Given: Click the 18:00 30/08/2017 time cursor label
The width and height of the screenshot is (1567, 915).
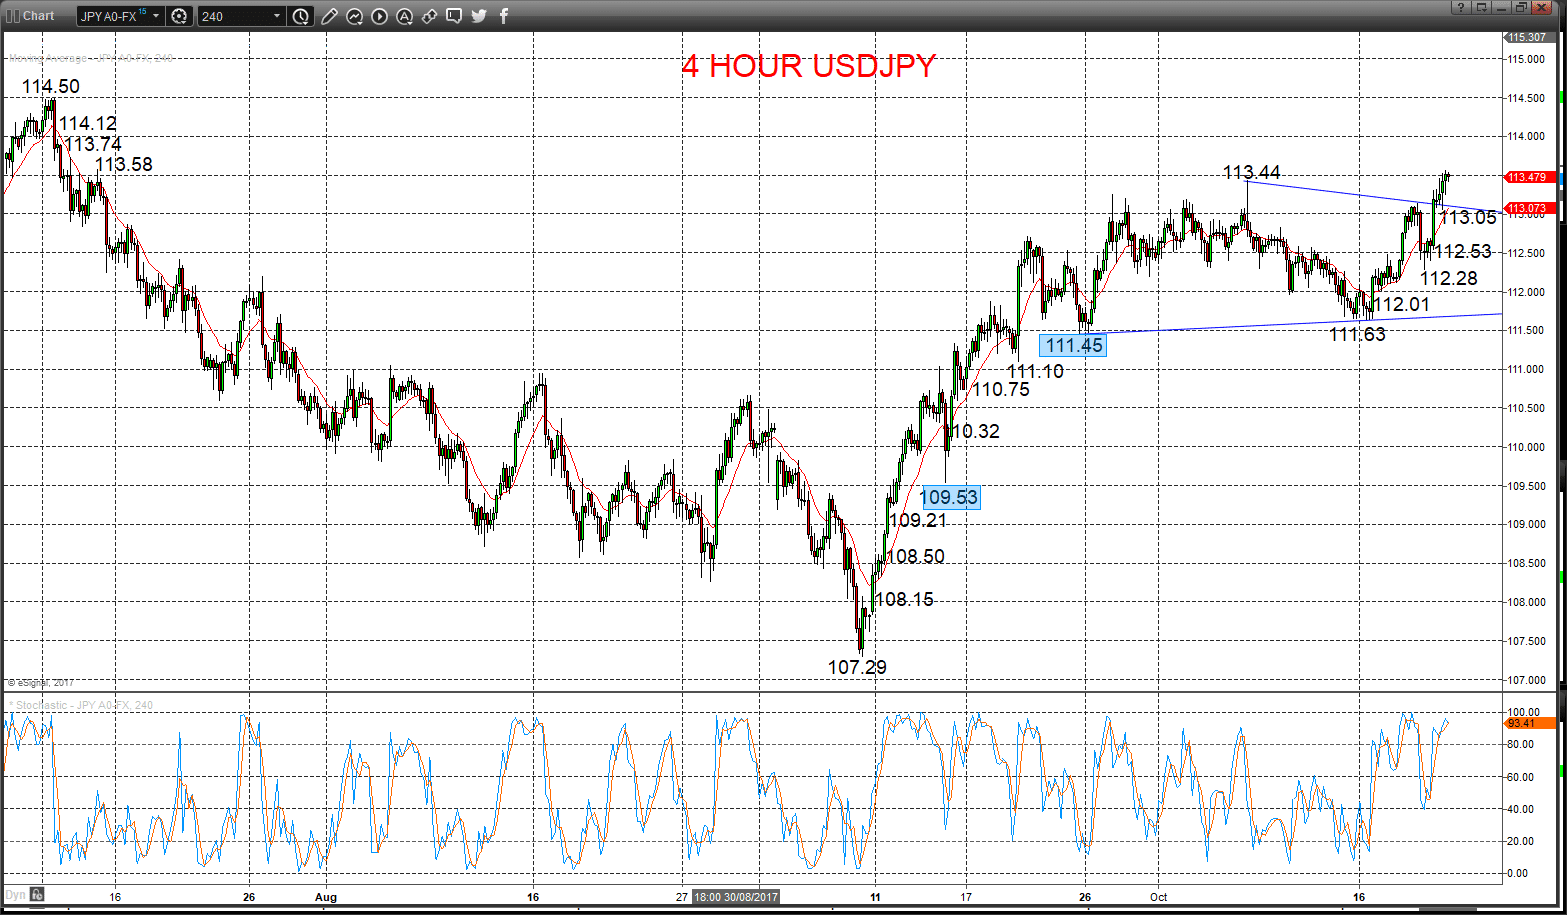Looking at the screenshot, I should [736, 897].
